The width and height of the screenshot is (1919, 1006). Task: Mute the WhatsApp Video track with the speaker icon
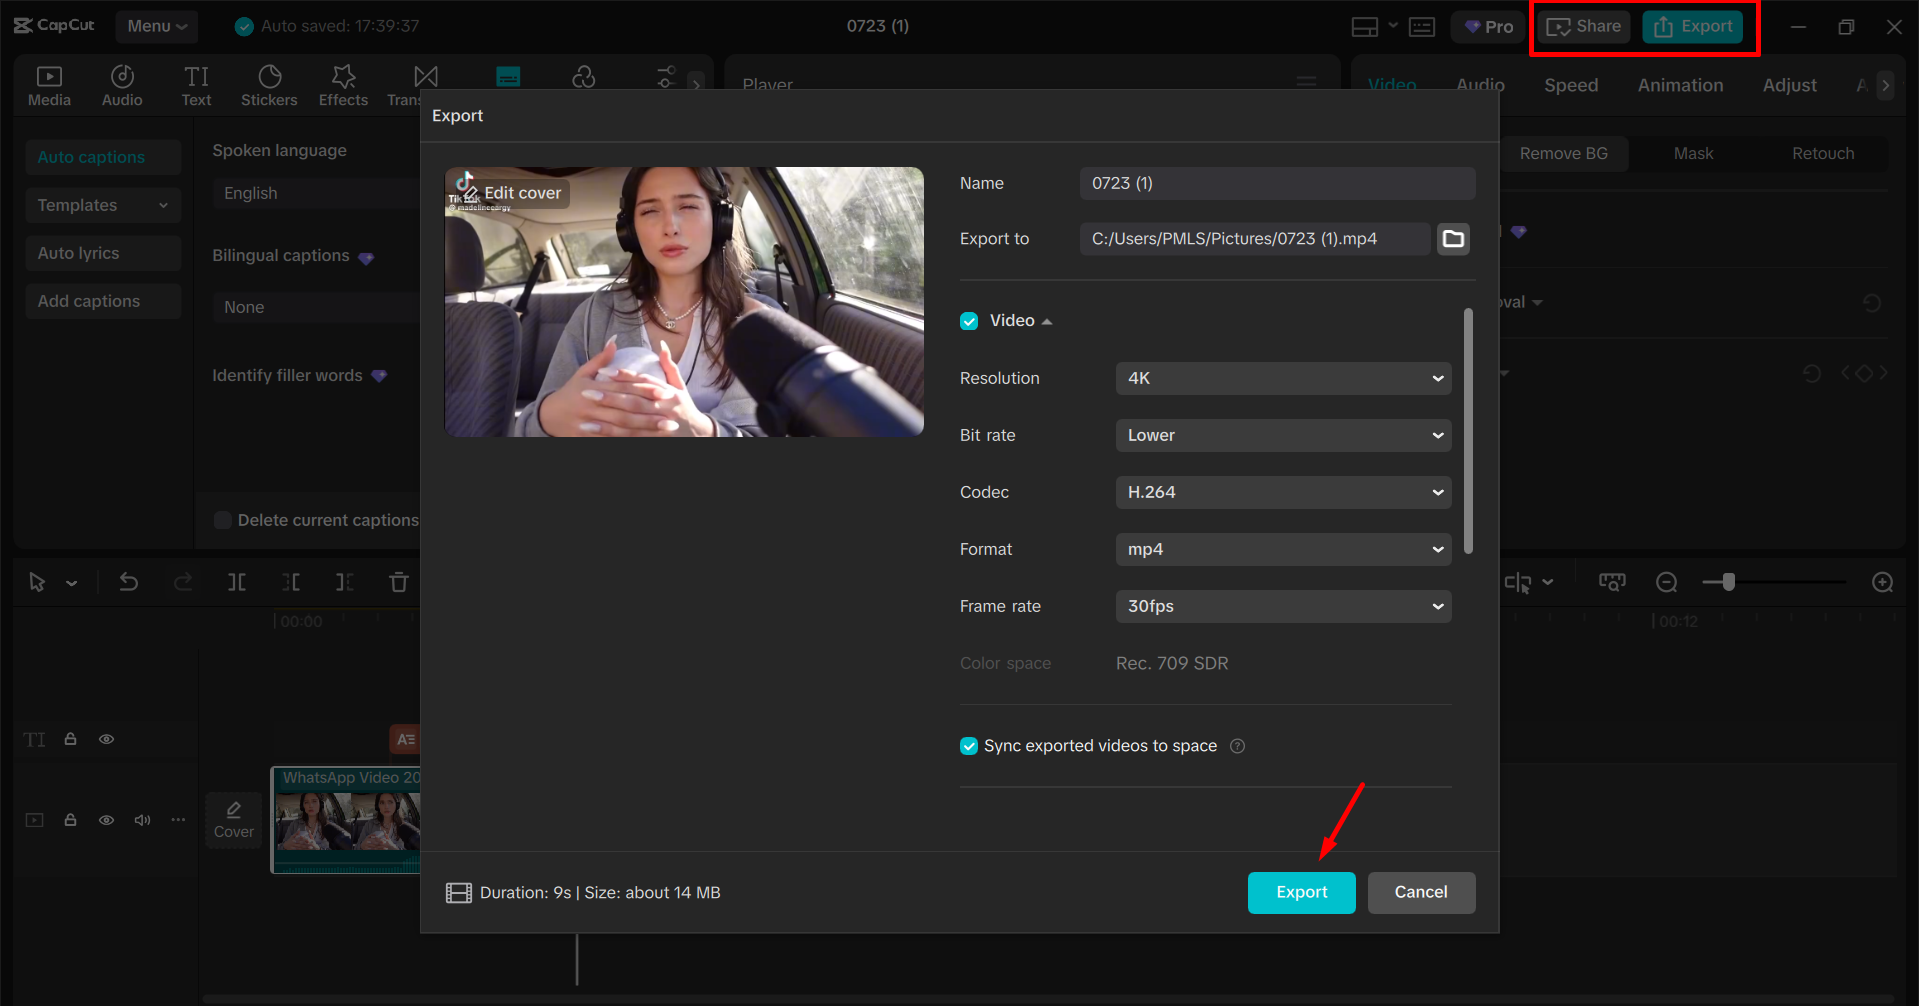[x=142, y=819]
